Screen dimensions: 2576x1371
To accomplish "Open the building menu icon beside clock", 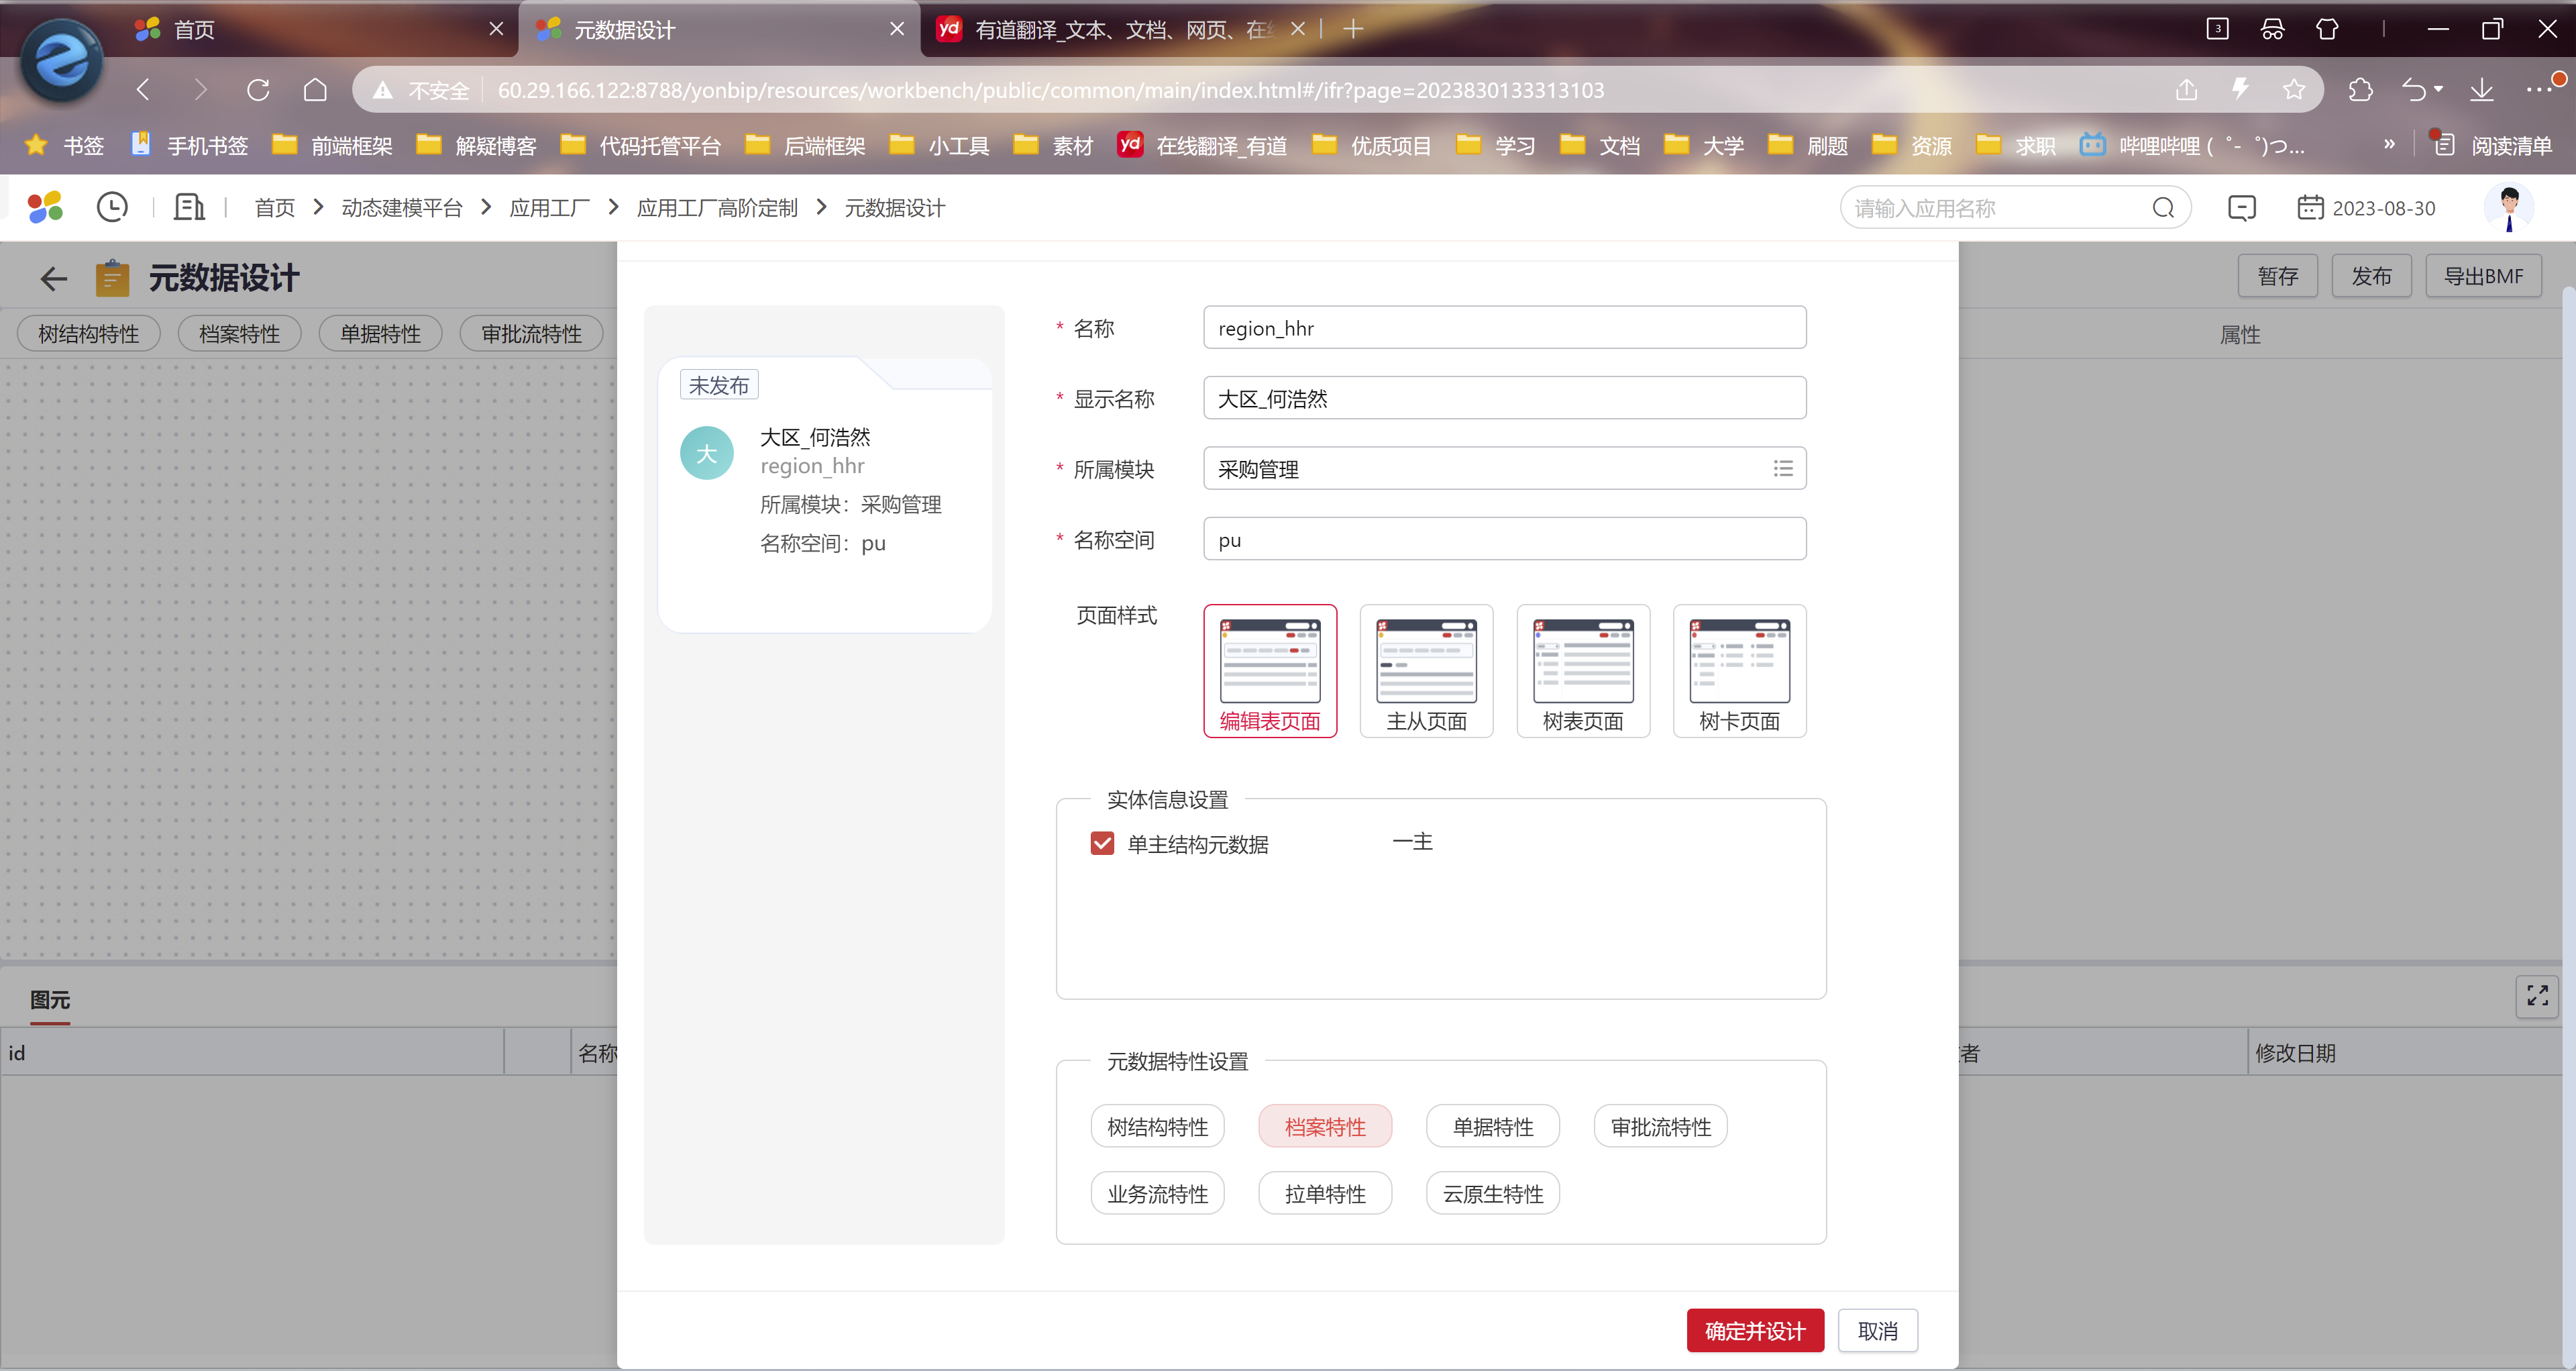I will [x=189, y=207].
